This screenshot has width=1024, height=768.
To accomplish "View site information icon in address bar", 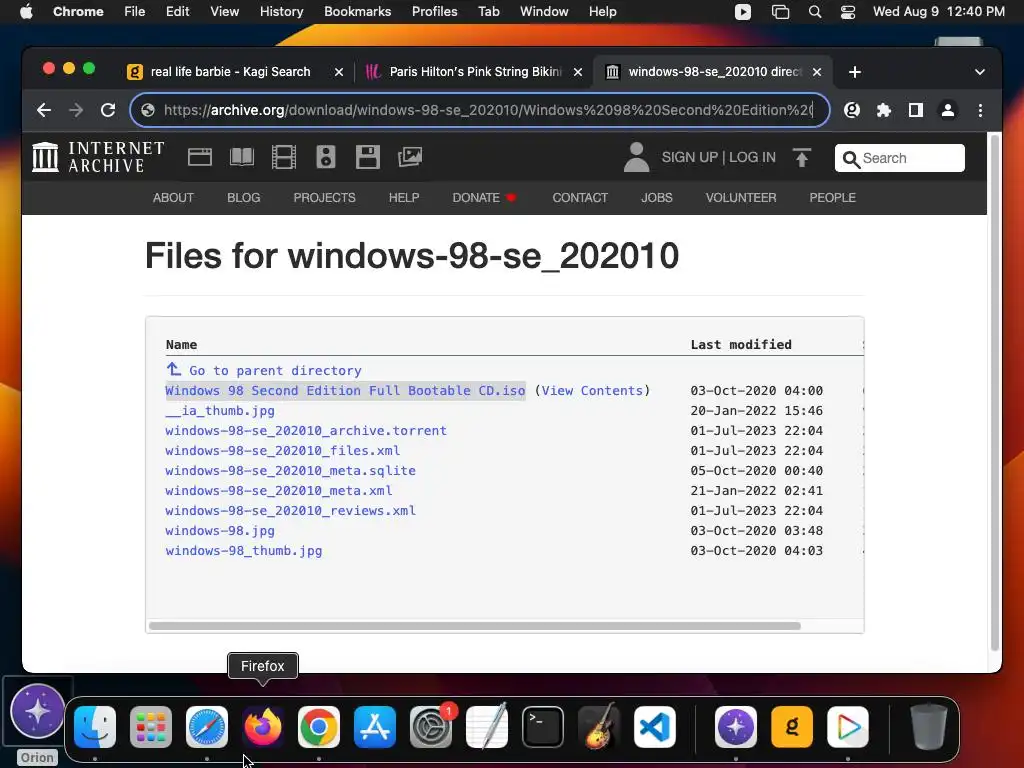I will coord(148,110).
